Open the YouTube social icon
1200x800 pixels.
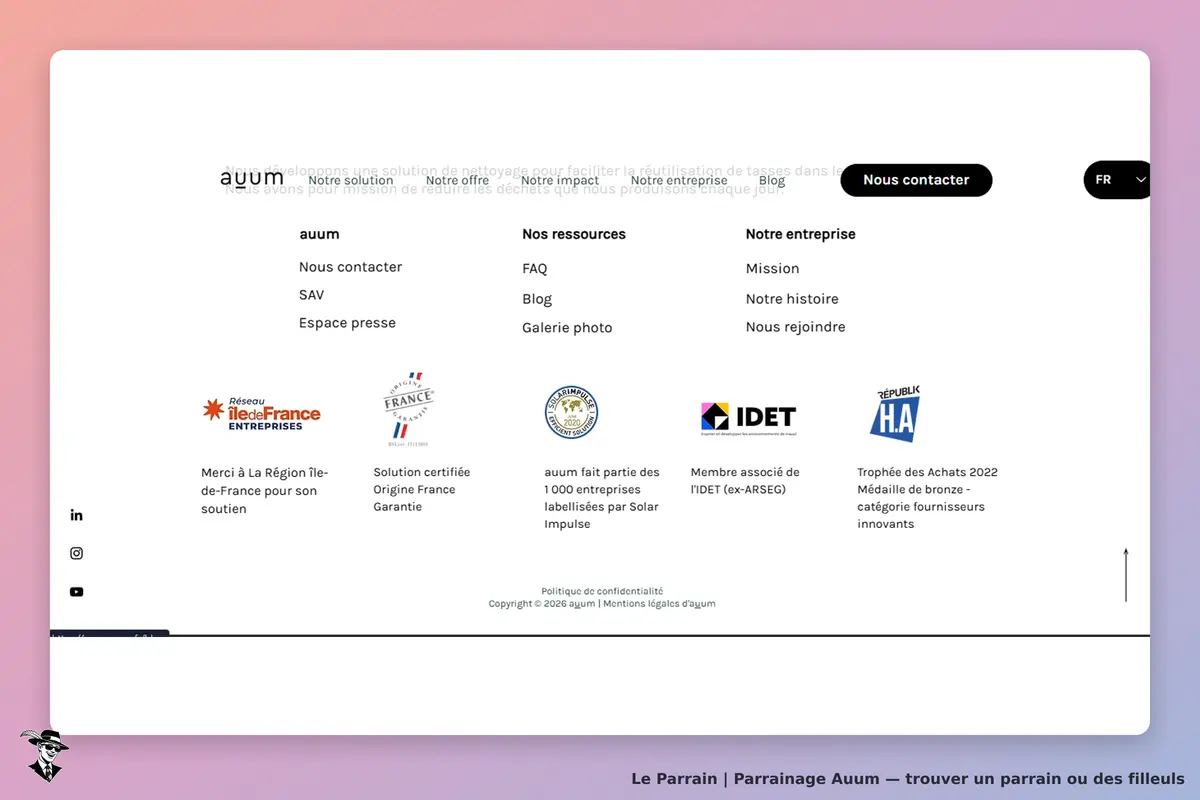coord(76,592)
